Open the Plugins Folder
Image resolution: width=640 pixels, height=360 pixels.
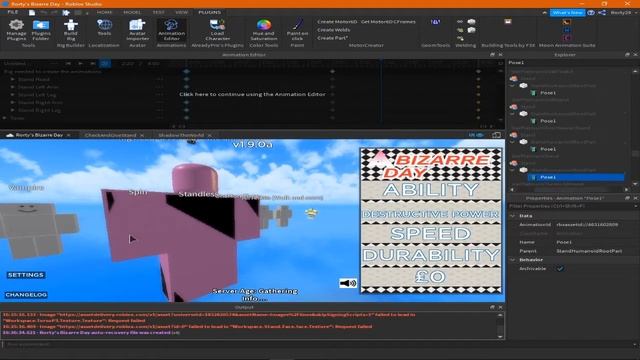coord(41,30)
